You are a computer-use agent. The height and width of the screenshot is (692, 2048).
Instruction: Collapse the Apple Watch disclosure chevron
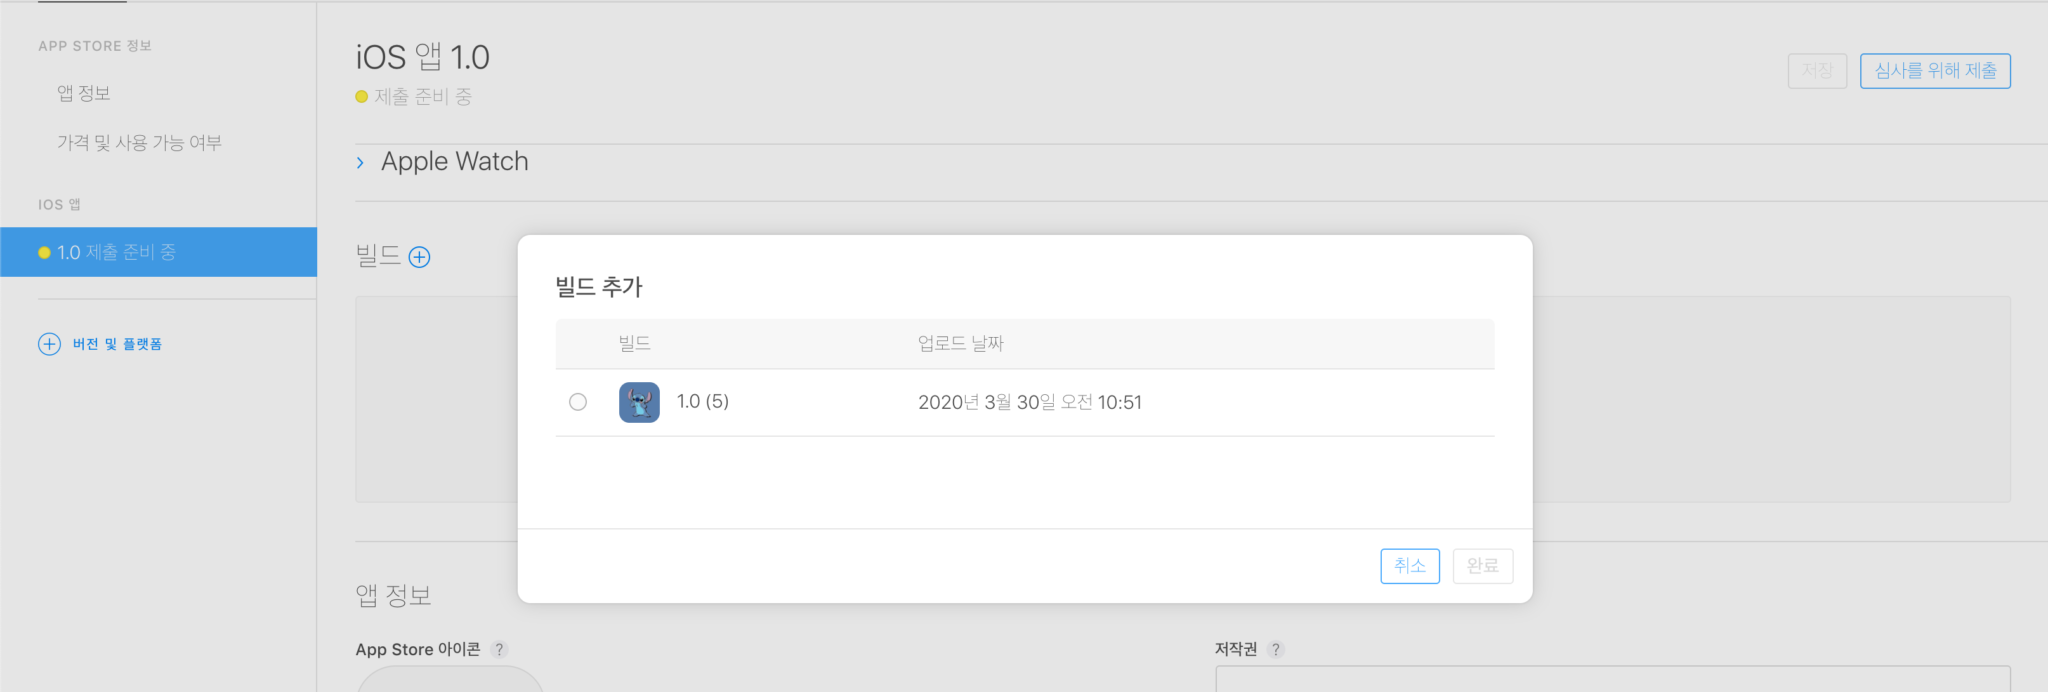(361, 162)
